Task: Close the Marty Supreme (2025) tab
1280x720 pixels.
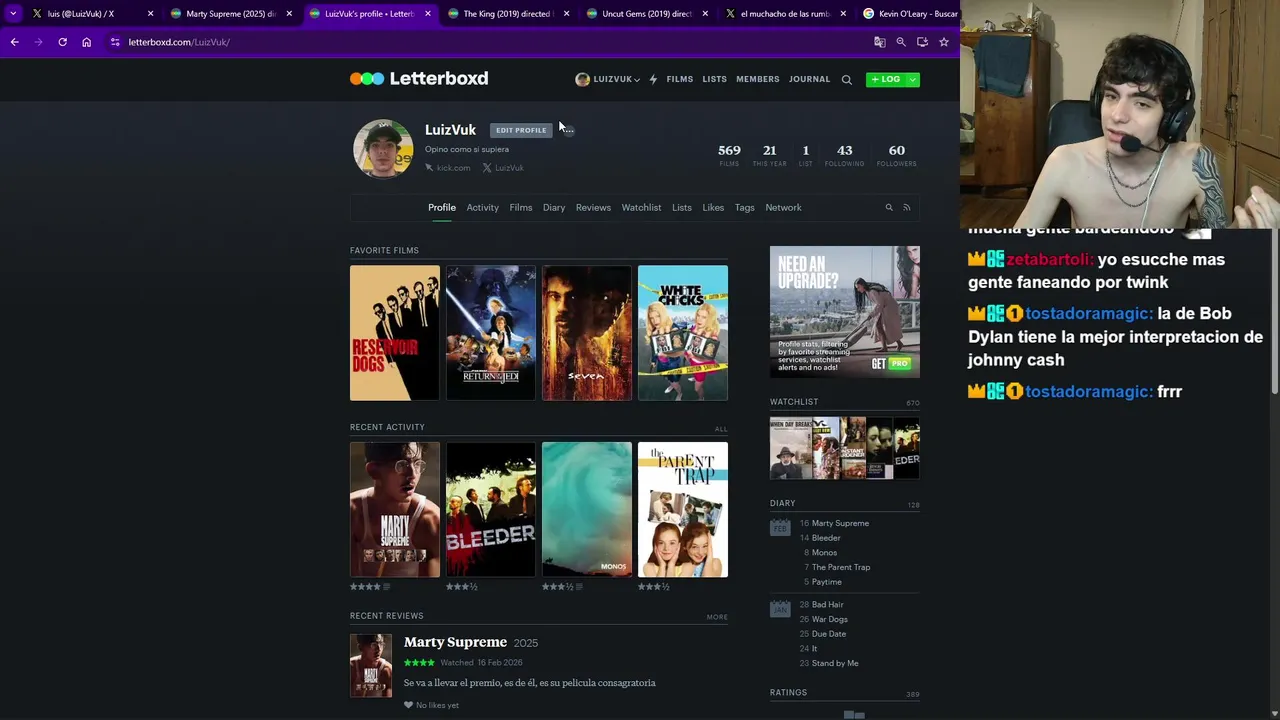Action: 289,14
